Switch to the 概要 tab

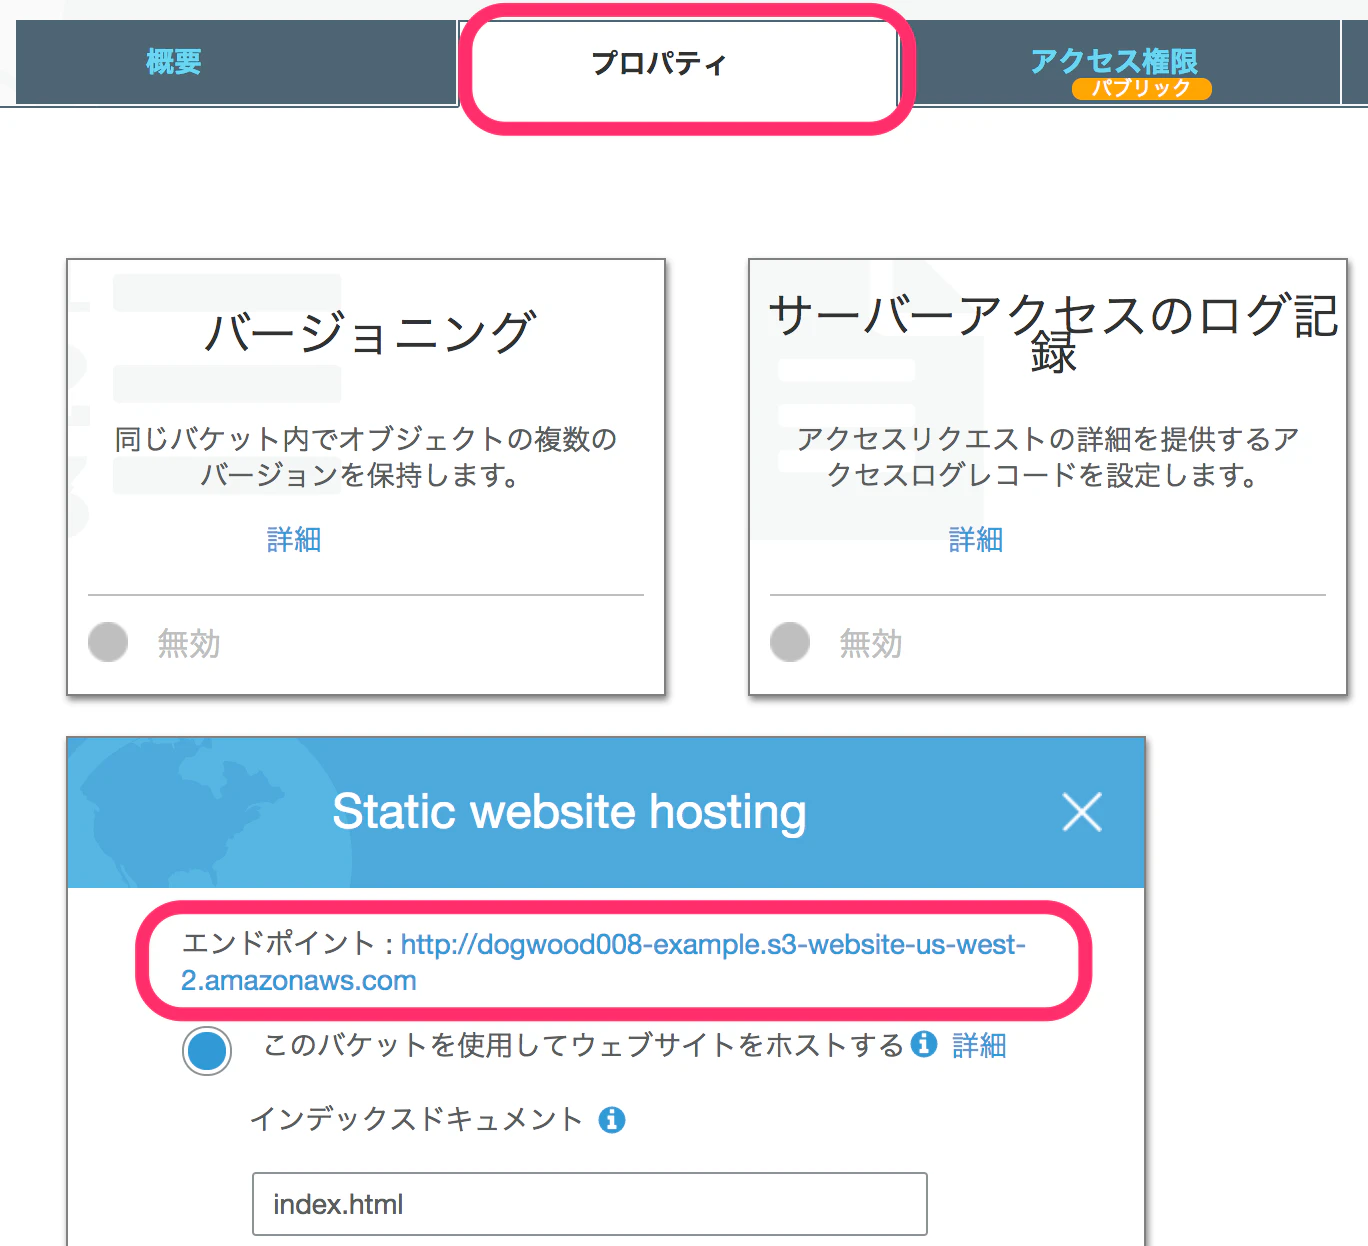236,62
